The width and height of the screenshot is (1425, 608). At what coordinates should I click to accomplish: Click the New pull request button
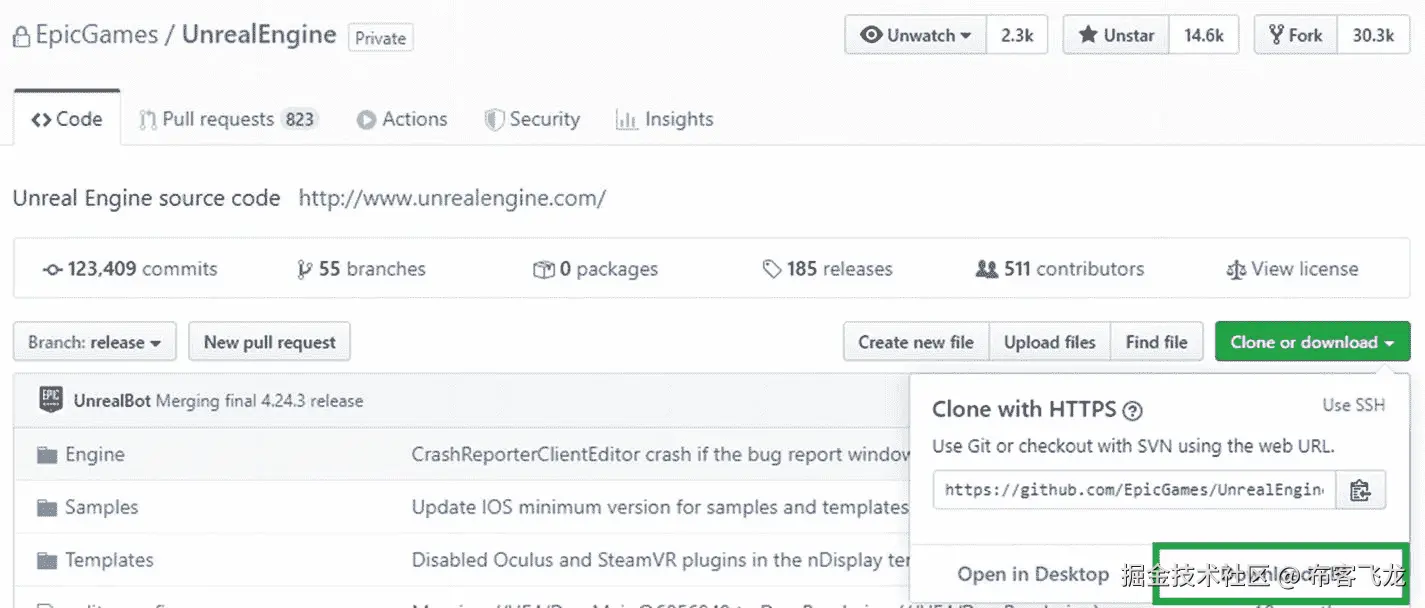point(270,342)
